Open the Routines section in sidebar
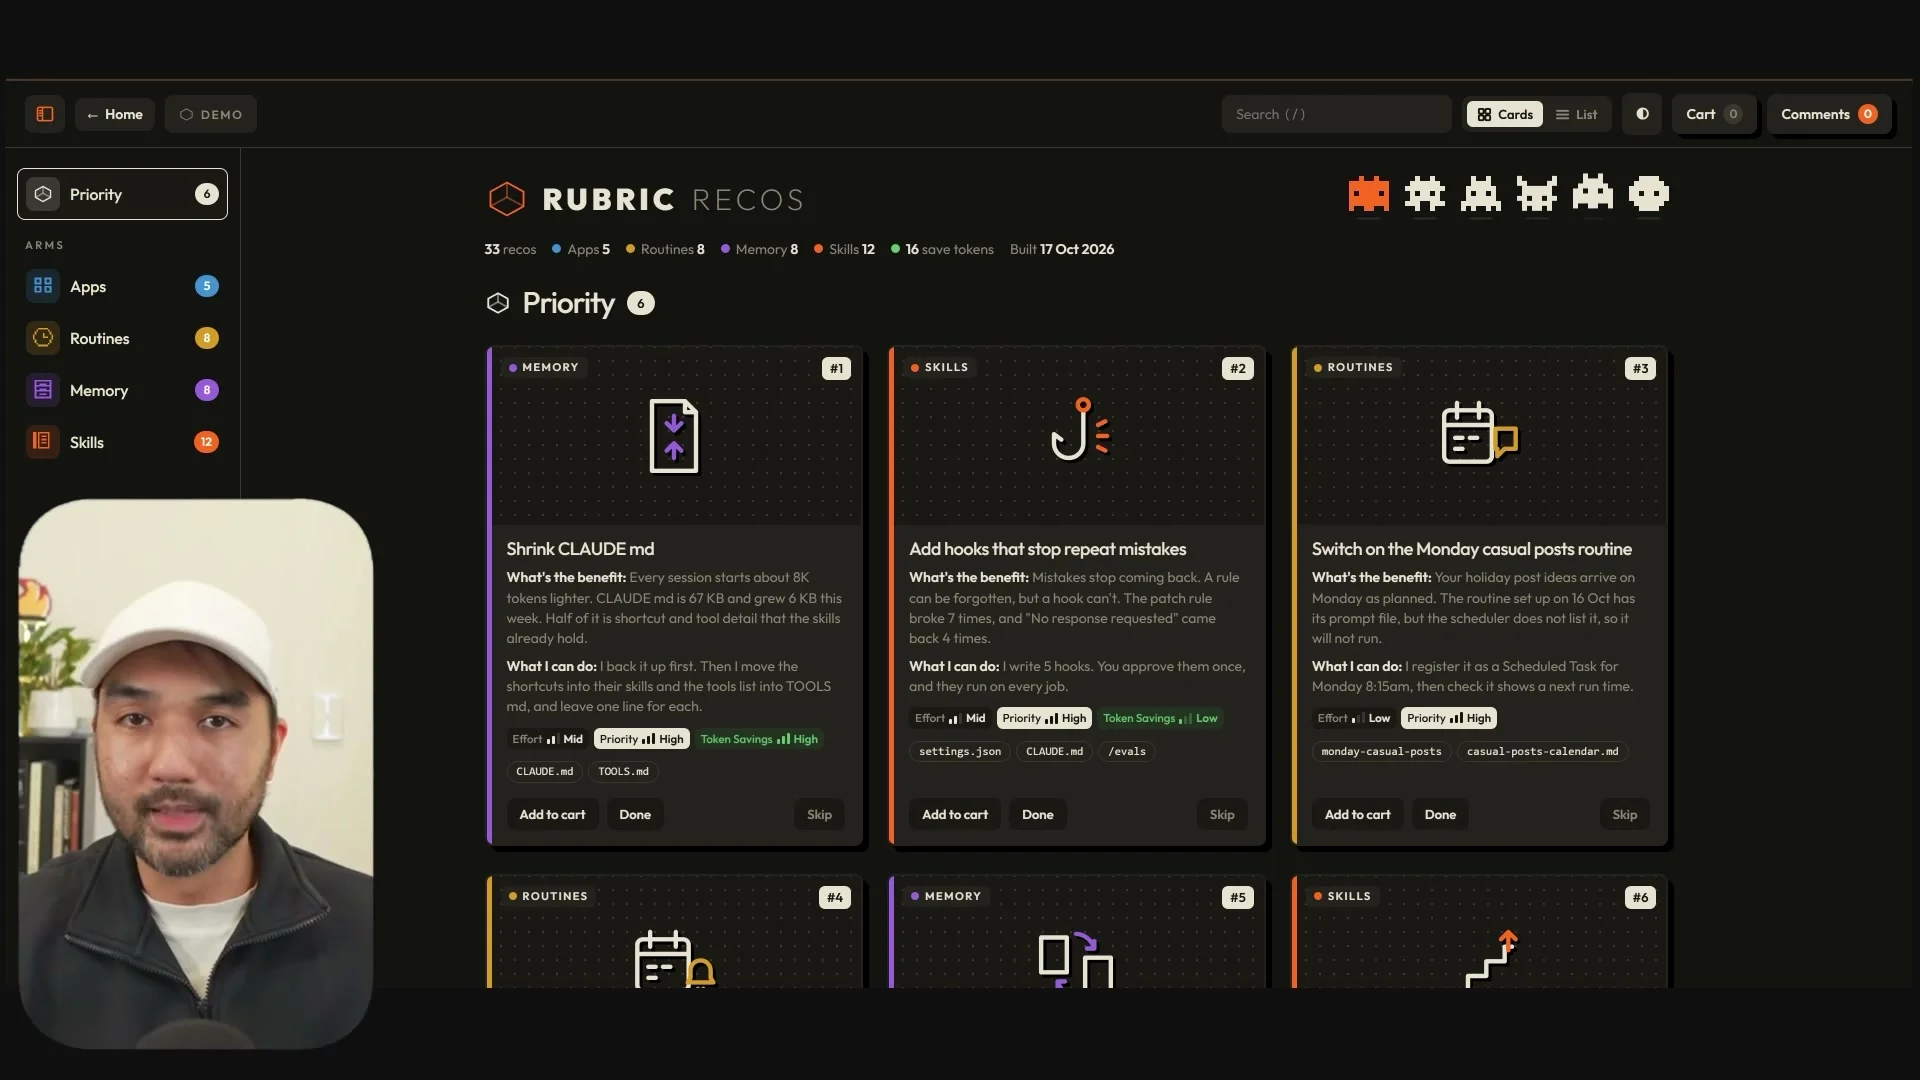This screenshot has height=1080, width=1920. pyautogui.click(x=122, y=338)
